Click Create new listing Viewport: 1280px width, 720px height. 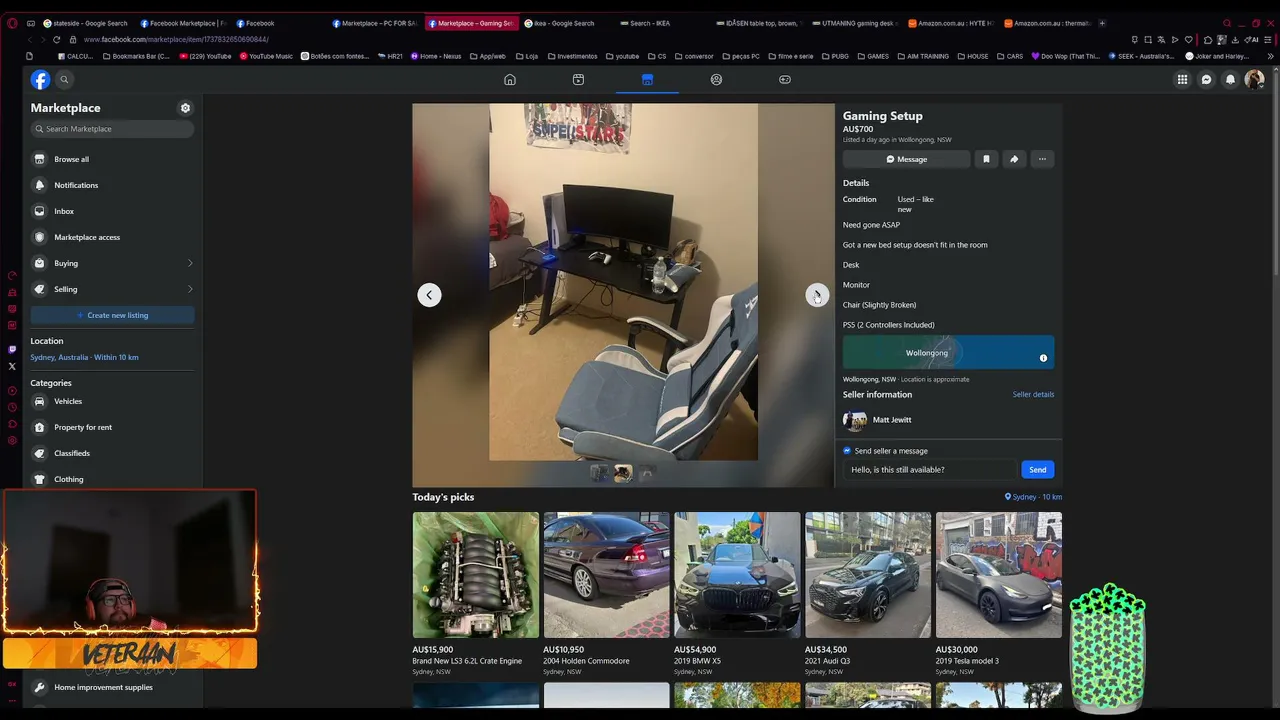pos(112,315)
